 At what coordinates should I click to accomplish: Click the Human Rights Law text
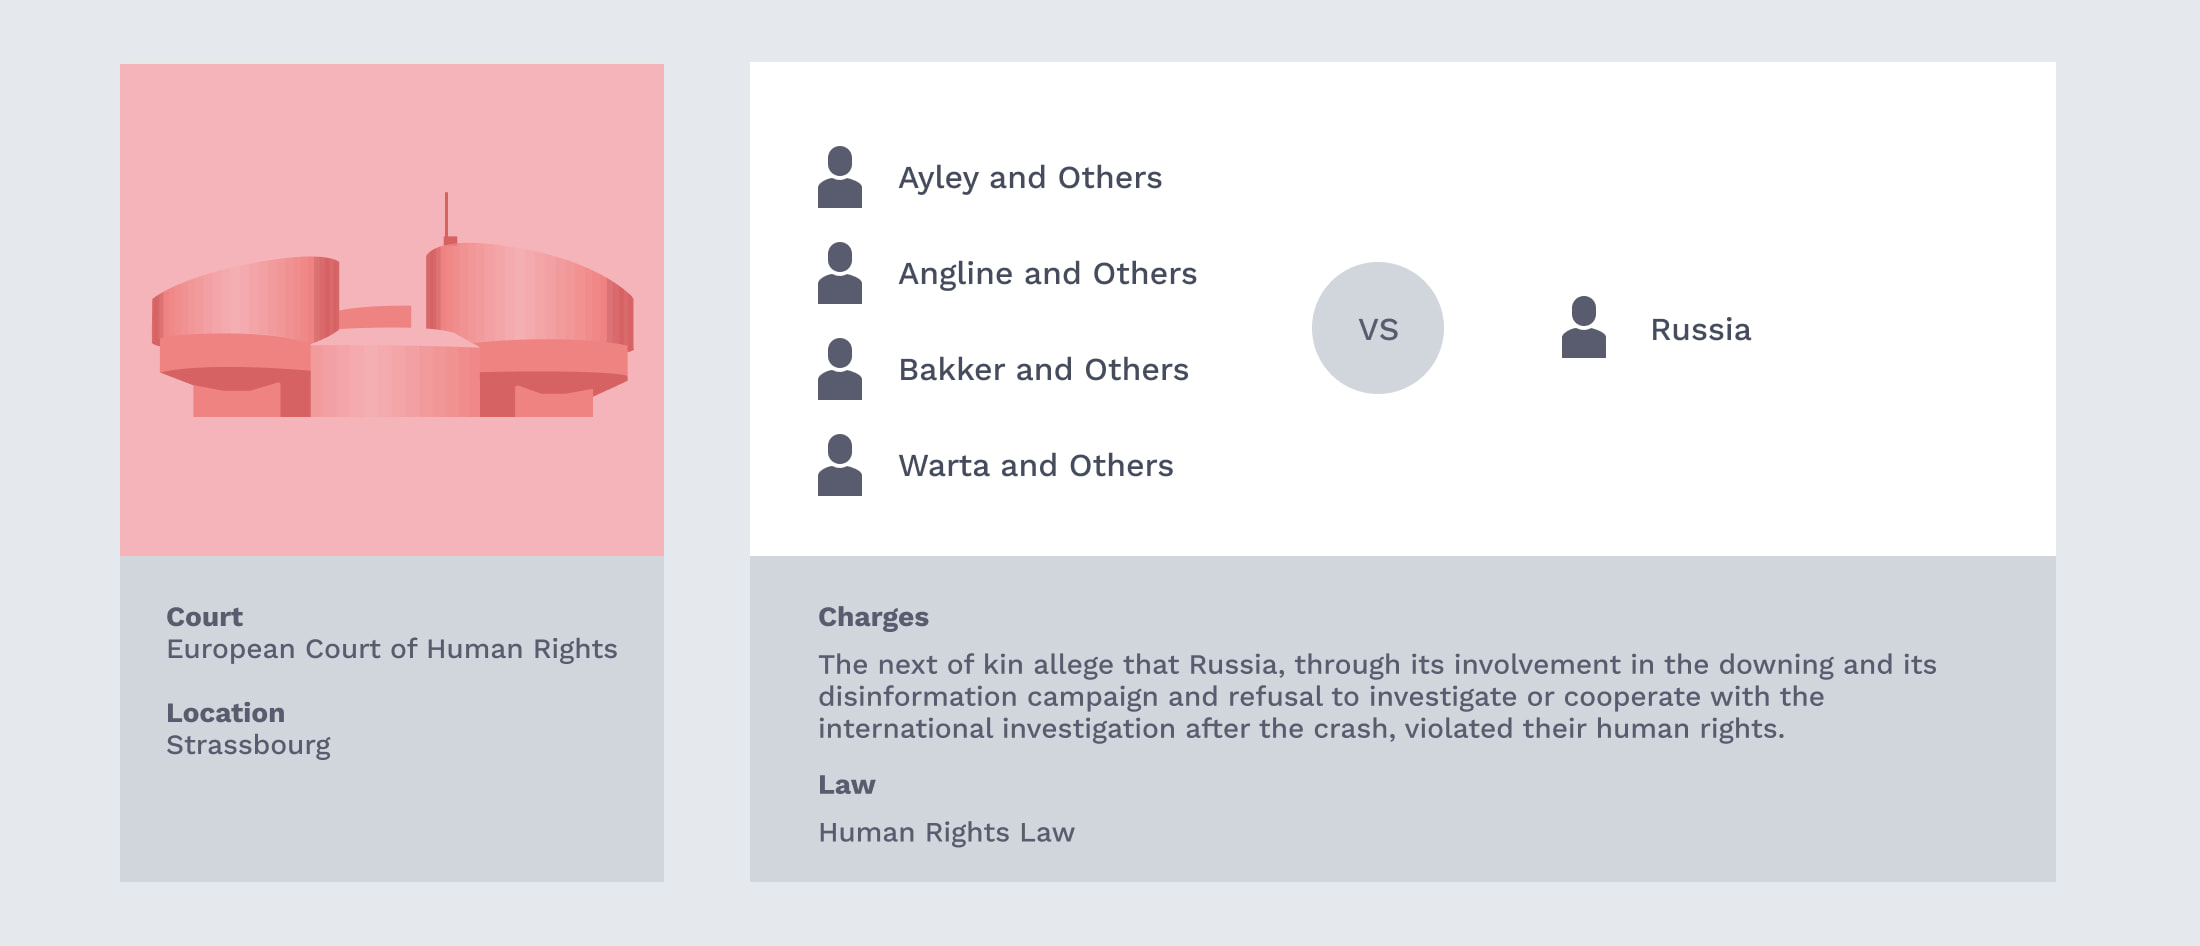[946, 833]
